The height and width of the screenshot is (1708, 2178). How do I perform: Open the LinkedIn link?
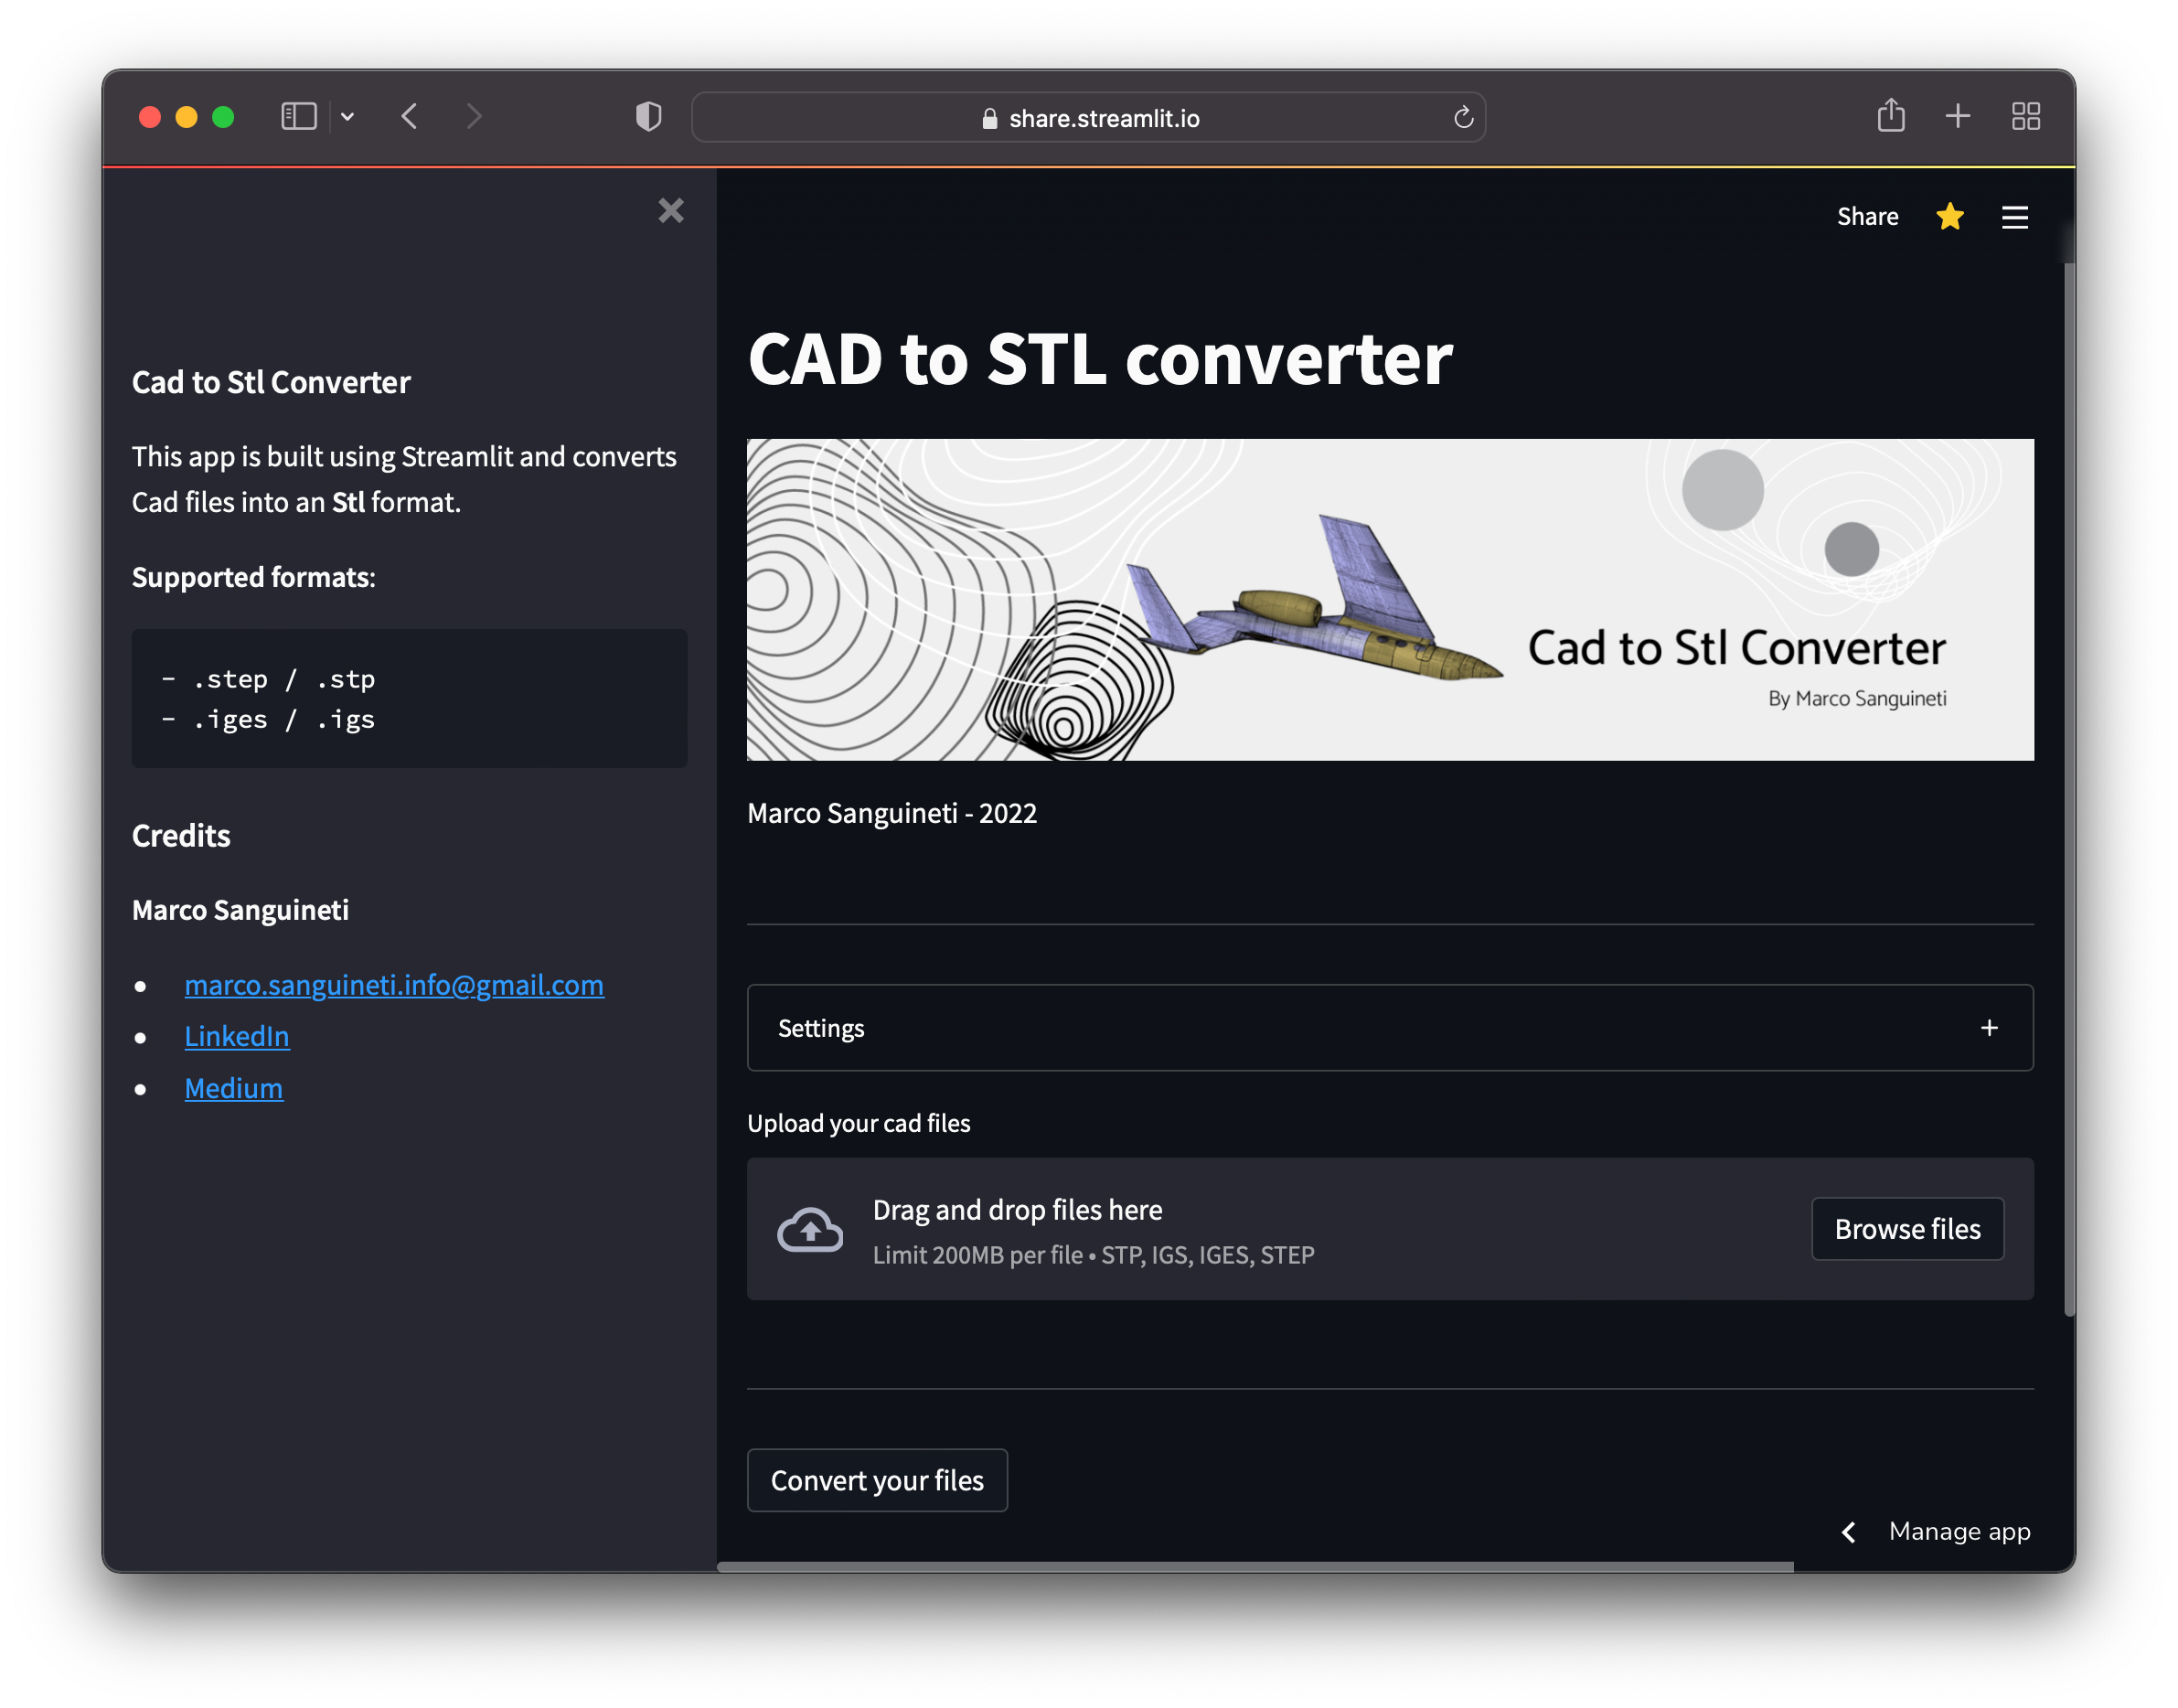237,1037
